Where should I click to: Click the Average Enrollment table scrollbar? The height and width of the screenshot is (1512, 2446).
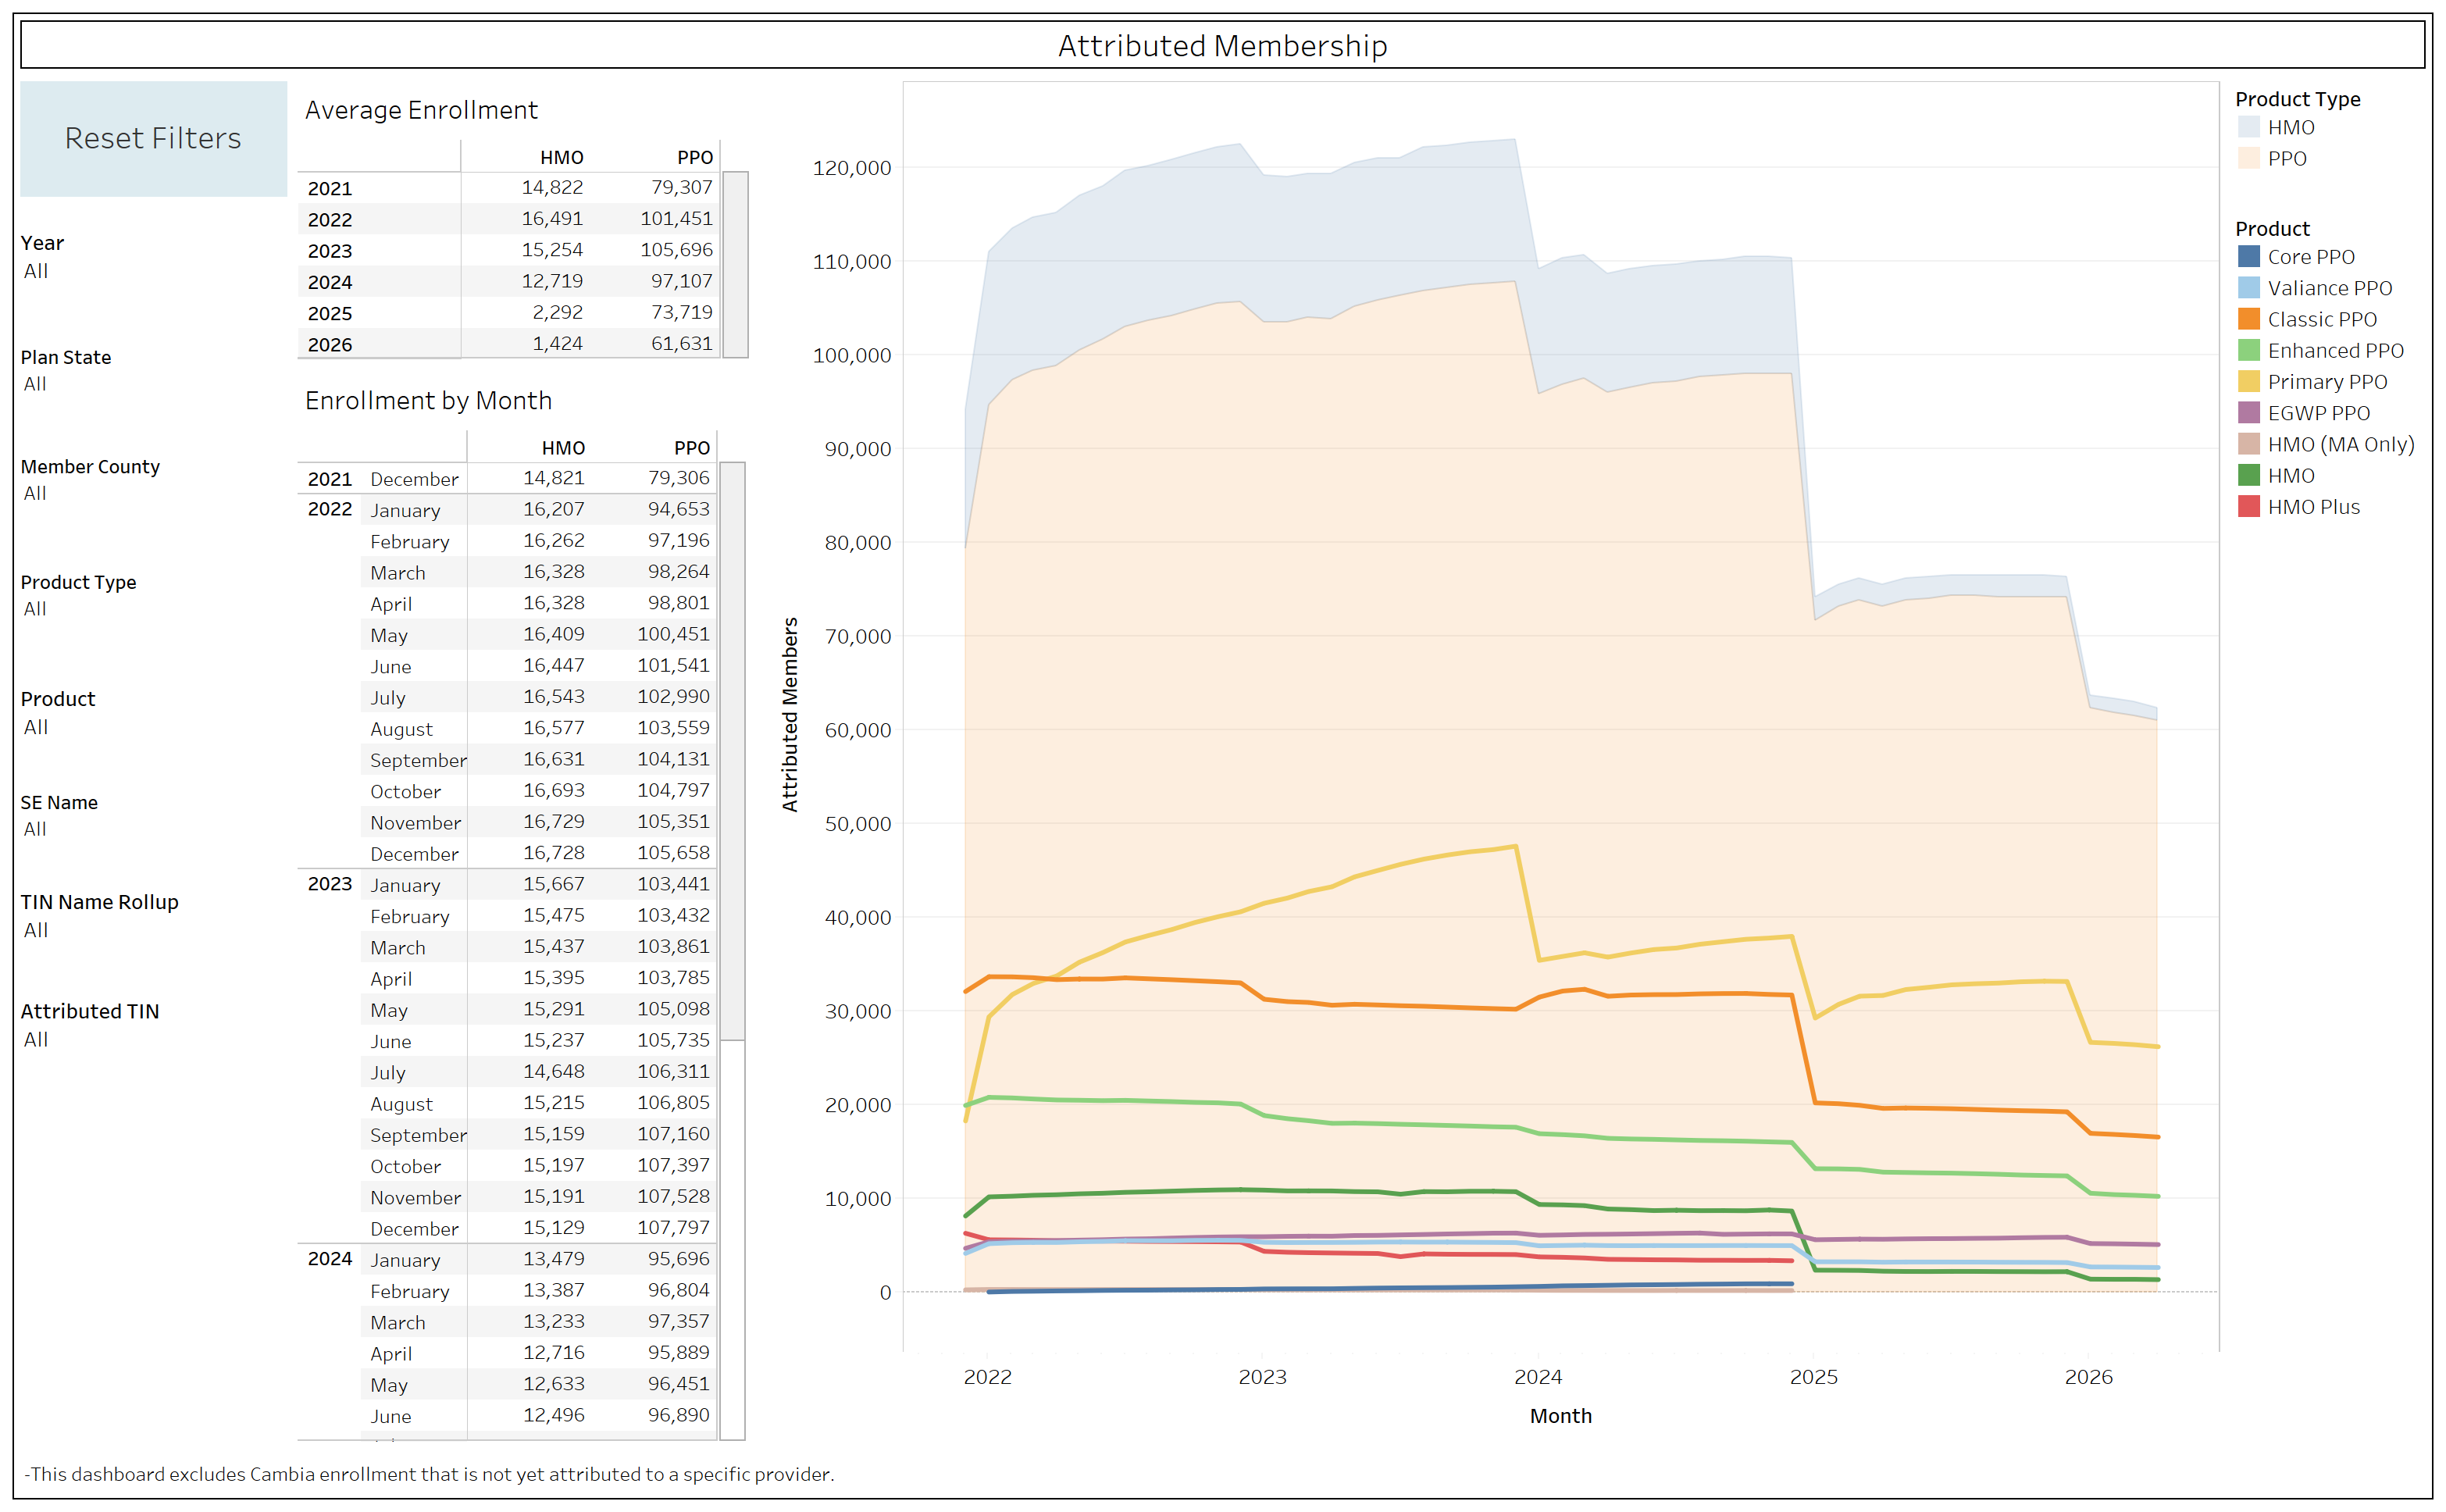click(735, 264)
